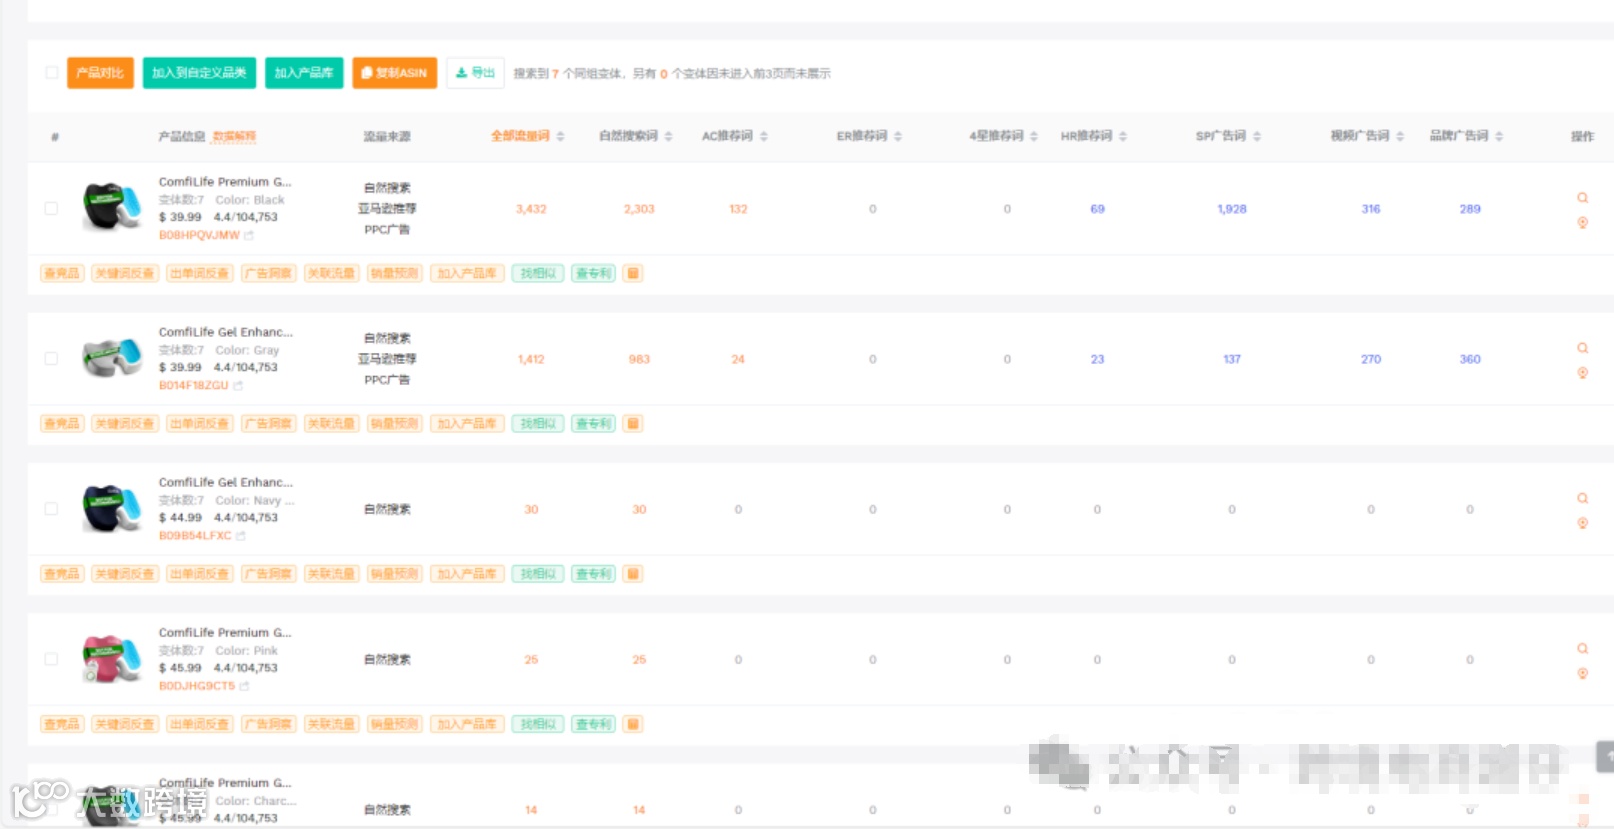Click 广告洞察 under the Black product
This screenshot has width=1614, height=829.
pyautogui.click(x=269, y=273)
